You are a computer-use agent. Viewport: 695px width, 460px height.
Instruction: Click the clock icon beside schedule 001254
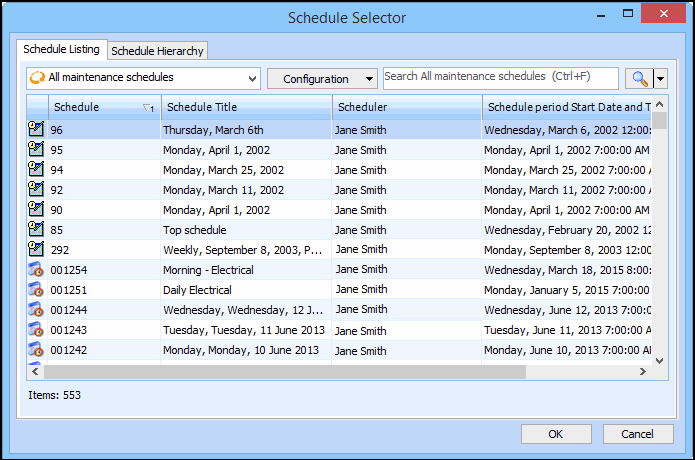tap(36, 269)
